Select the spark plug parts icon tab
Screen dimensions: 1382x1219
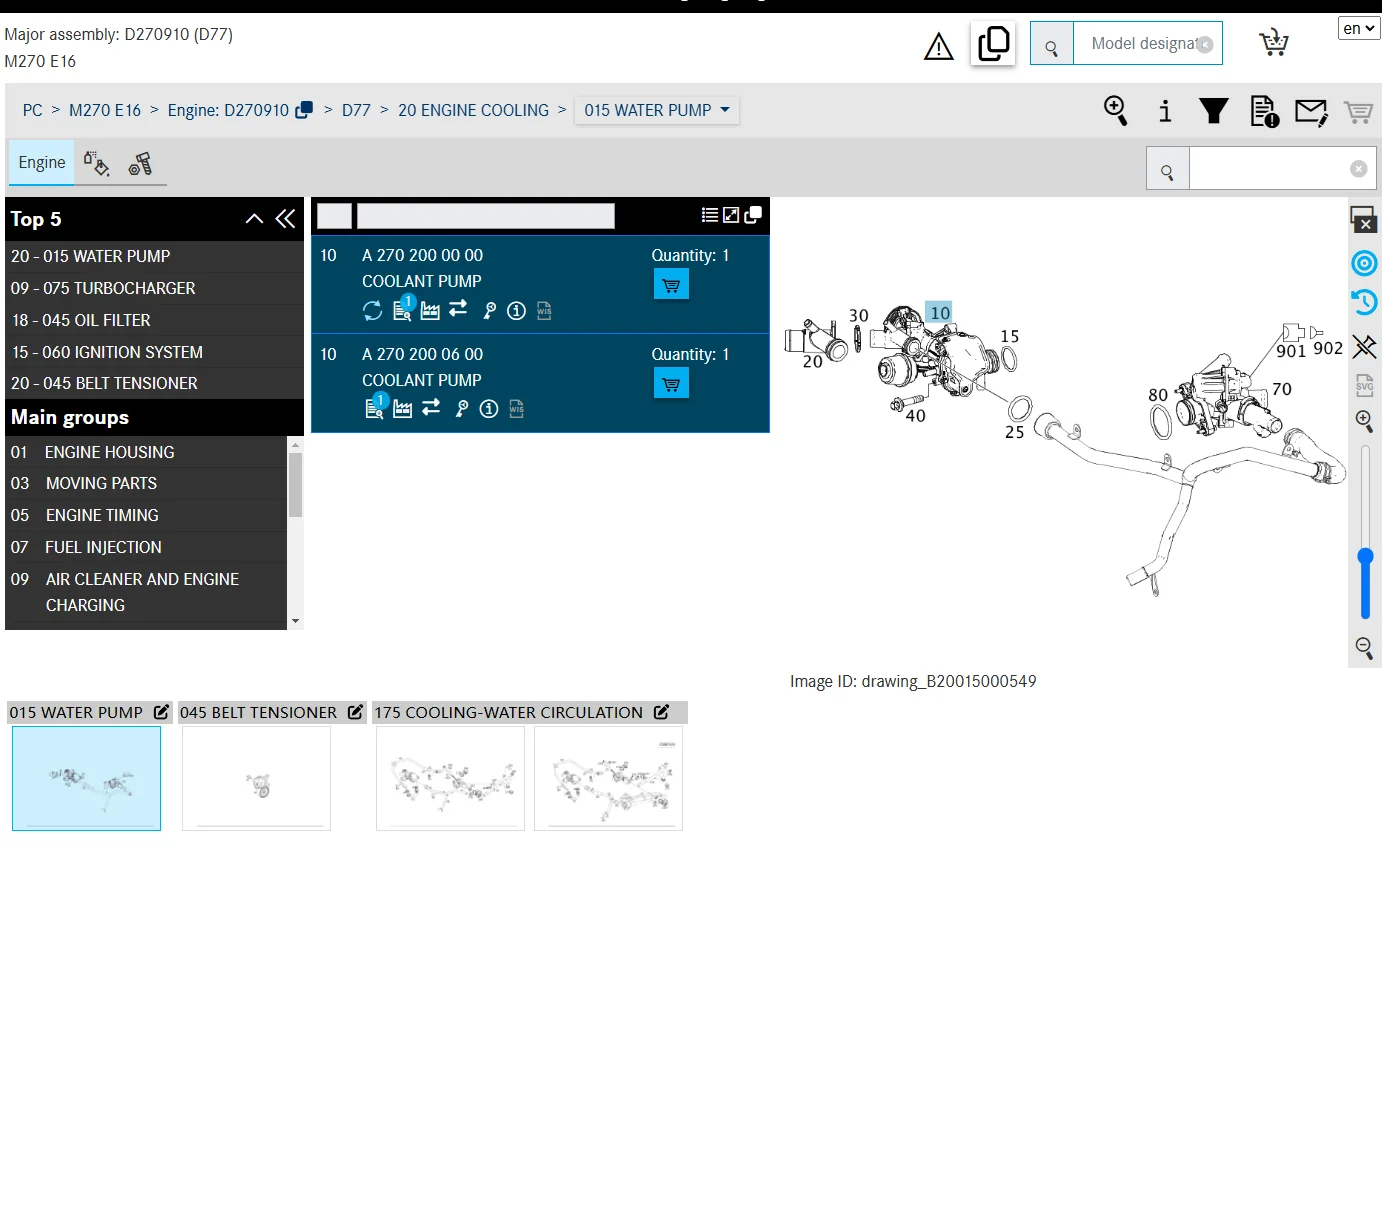tap(141, 164)
